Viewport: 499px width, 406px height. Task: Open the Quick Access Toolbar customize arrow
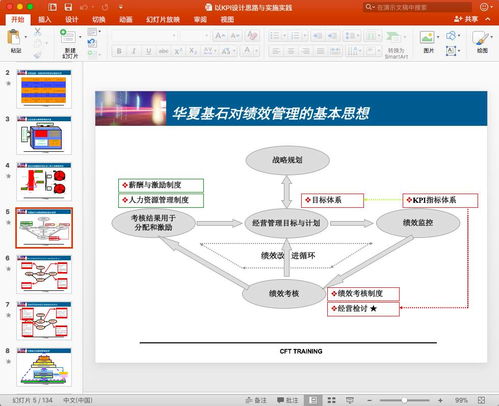click(121, 7)
